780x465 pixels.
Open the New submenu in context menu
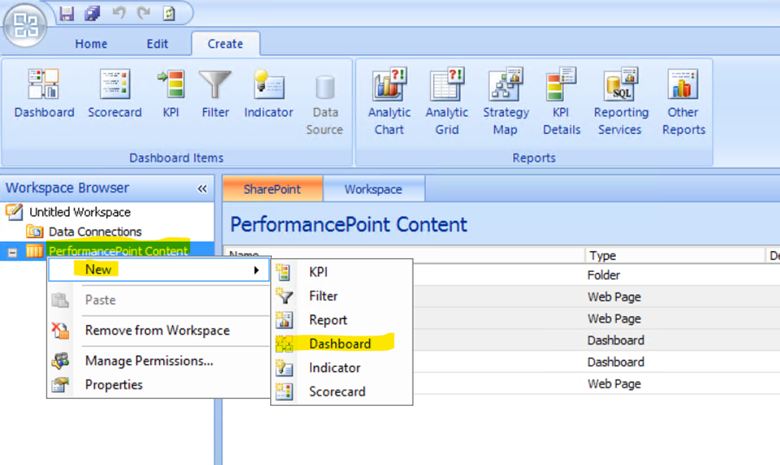(159, 270)
